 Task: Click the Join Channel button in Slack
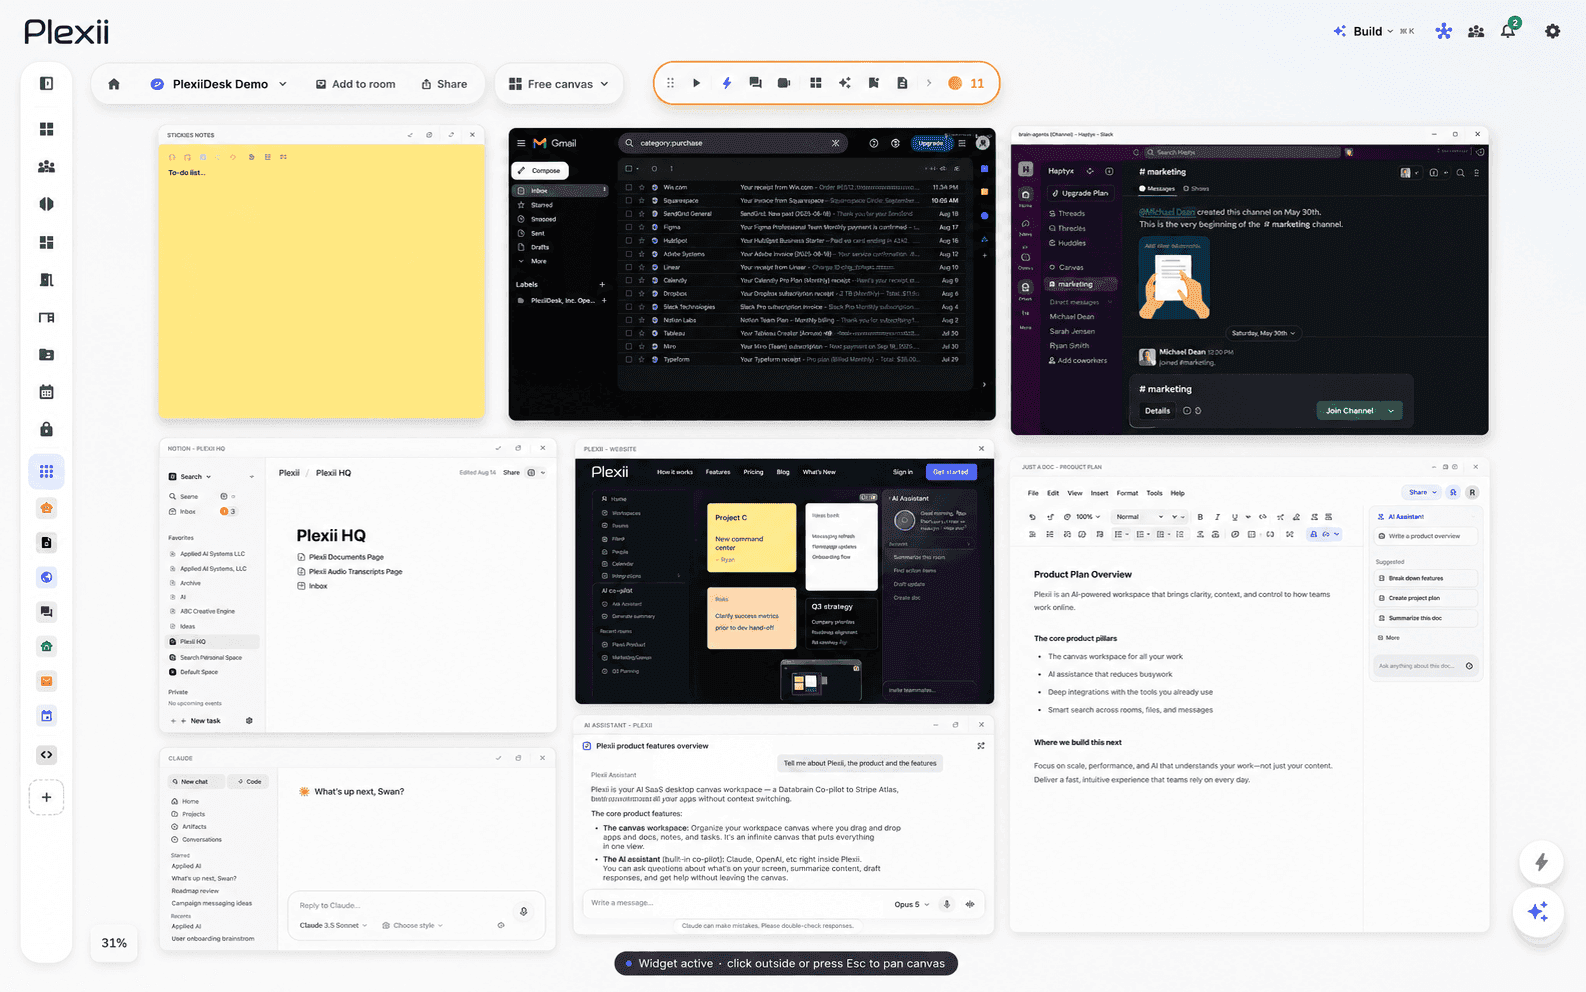point(1349,411)
